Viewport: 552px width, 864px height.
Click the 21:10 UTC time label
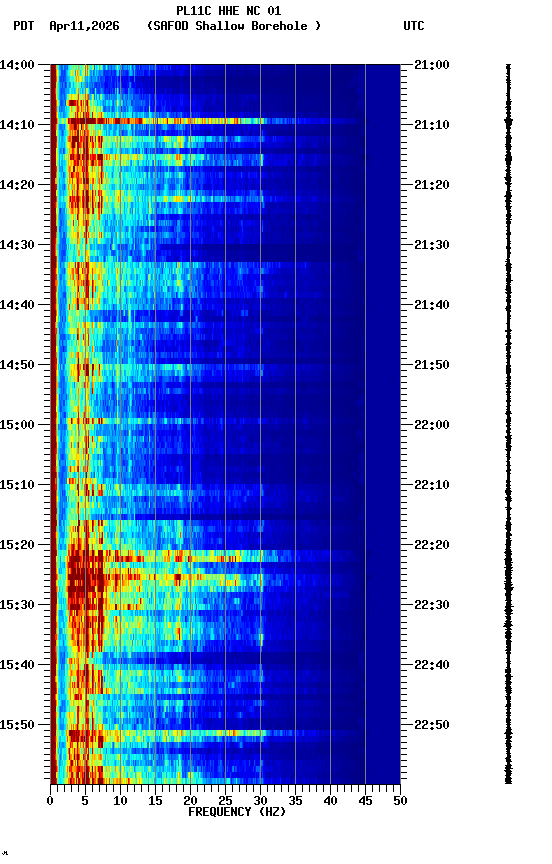coord(432,125)
